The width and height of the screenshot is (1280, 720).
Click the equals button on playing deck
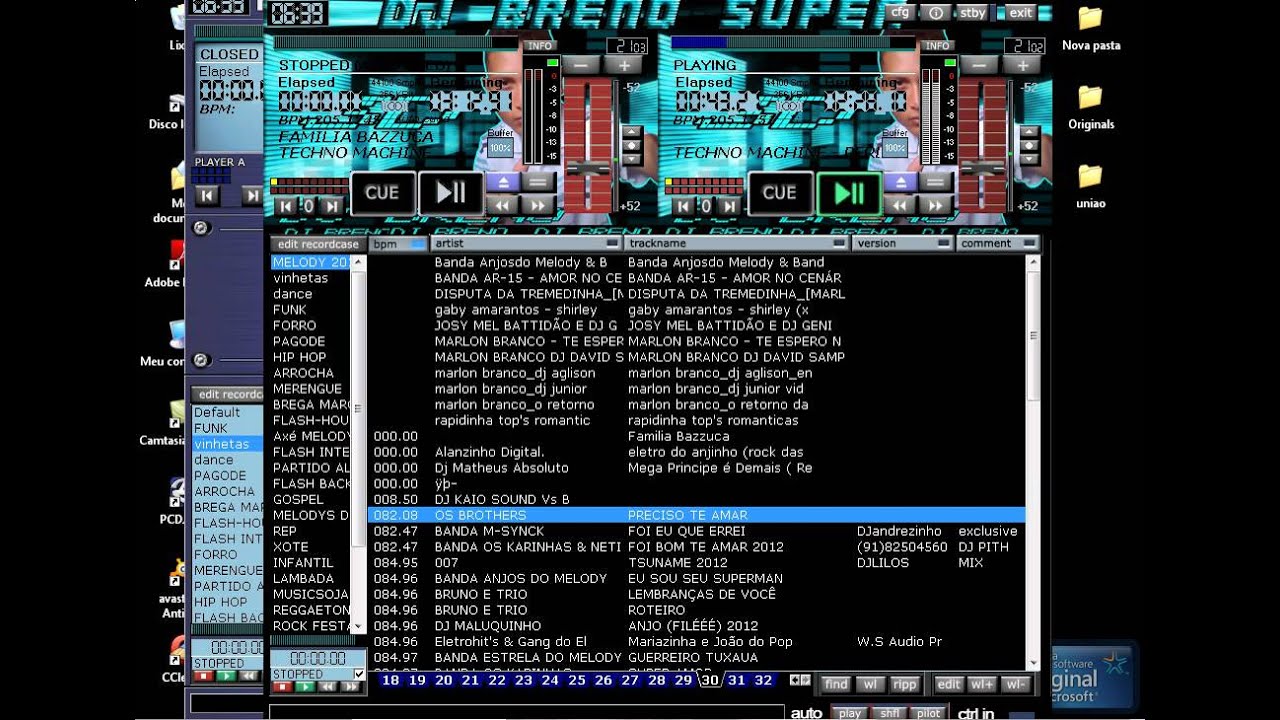(935, 182)
